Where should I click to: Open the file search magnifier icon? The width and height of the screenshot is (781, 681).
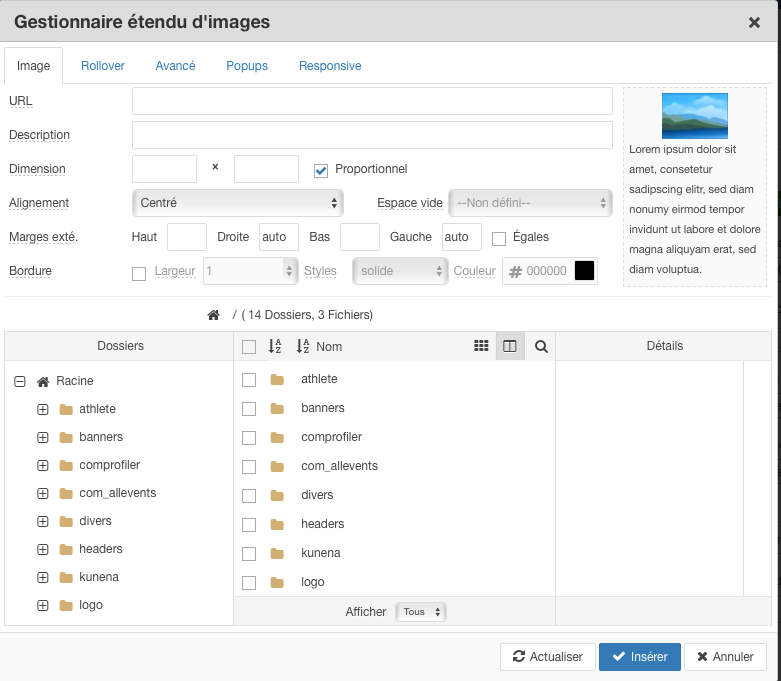(541, 346)
